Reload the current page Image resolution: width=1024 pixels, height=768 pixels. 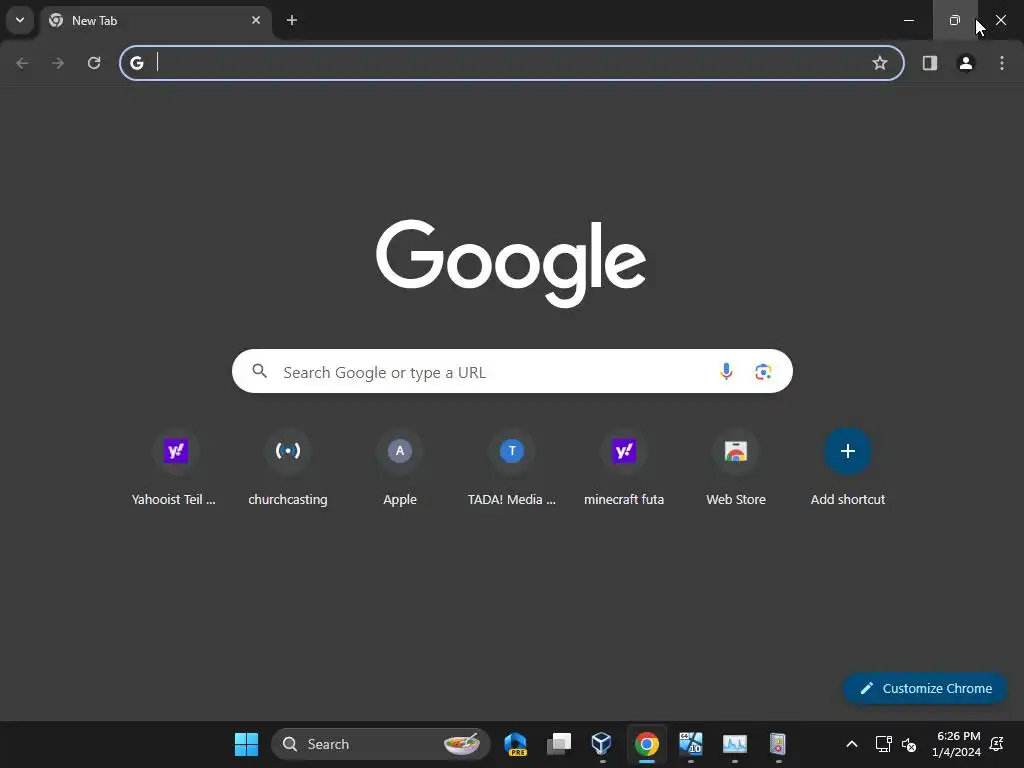pyautogui.click(x=94, y=63)
